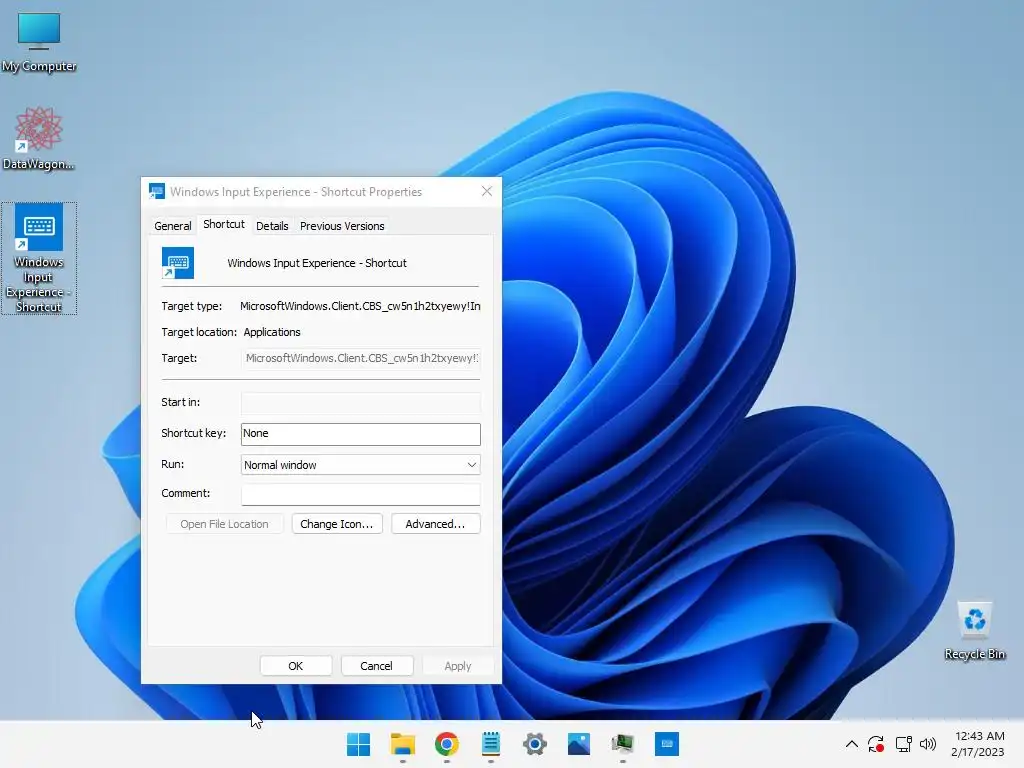Show hidden system tray icons
The height and width of the screenshot is (768, 1024).
[852, 744]
